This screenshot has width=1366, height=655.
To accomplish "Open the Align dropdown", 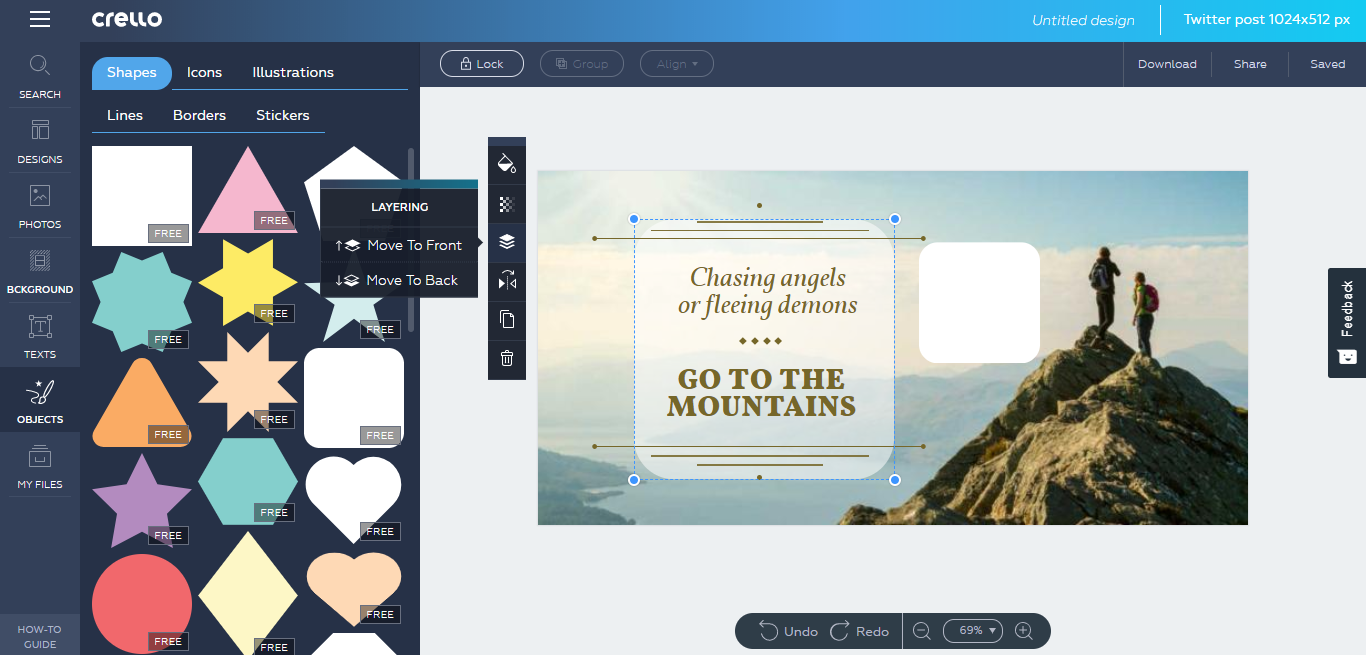I will pos(677,64).
